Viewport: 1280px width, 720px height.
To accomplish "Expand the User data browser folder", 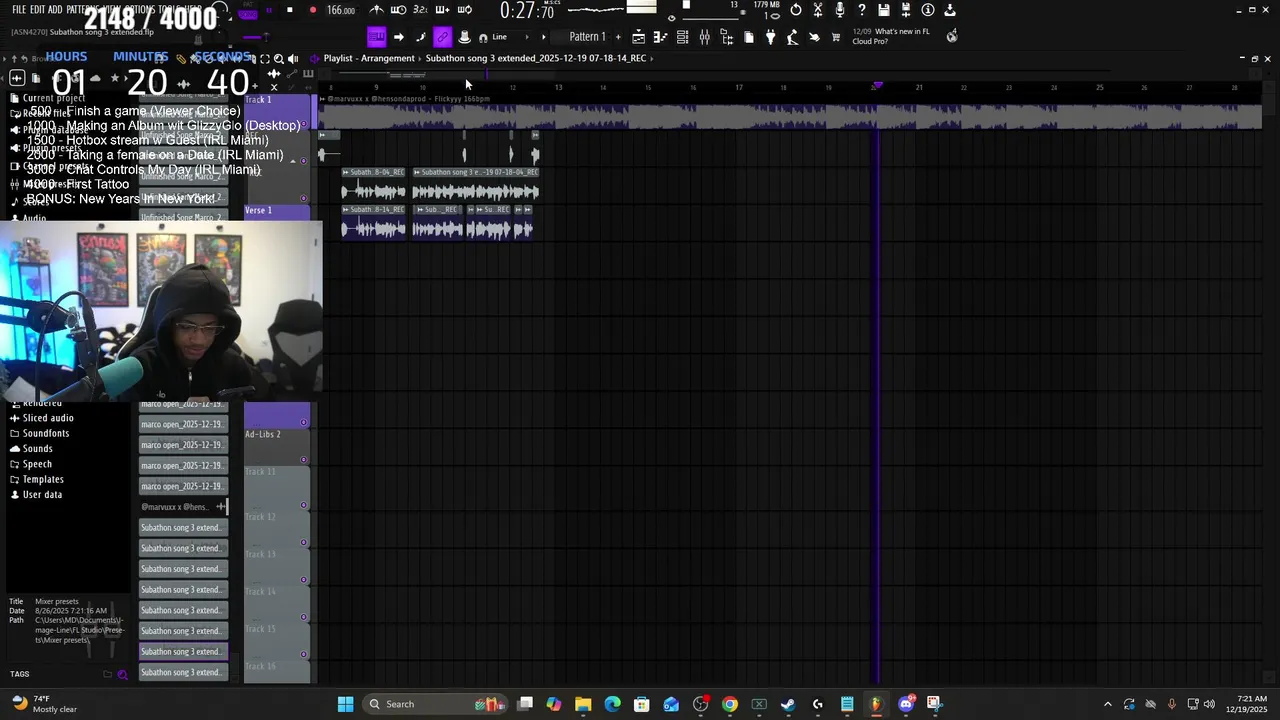I will click(x=42, y=495).
